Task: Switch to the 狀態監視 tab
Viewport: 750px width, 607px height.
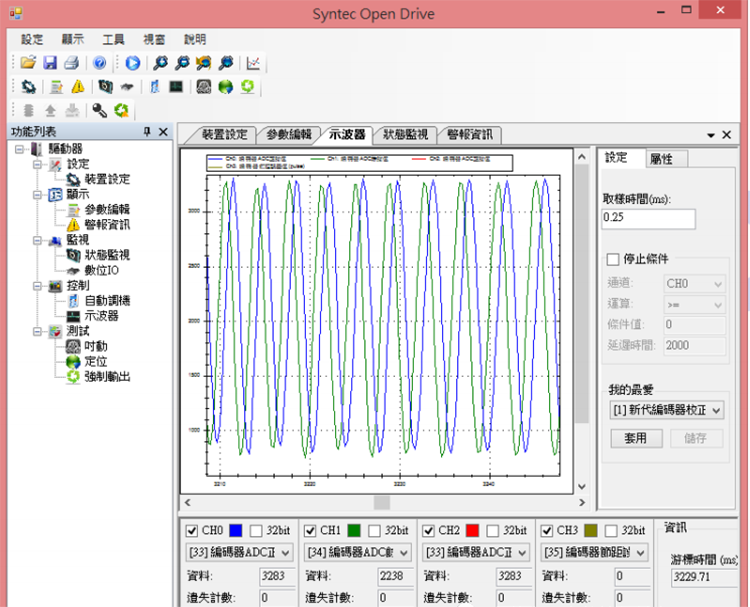Action: point(406,135)
